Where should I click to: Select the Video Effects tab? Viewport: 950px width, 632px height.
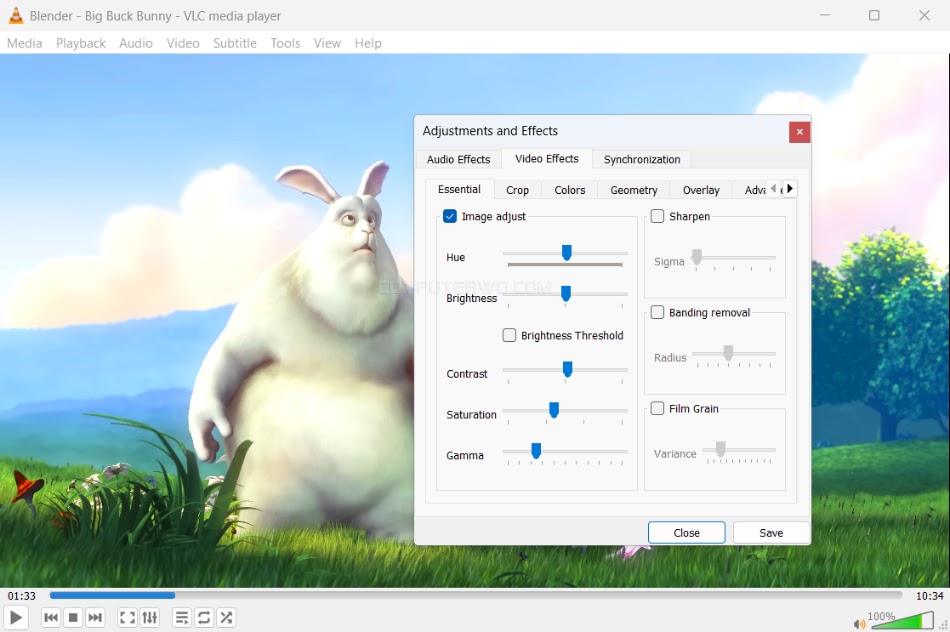point(546,159)
